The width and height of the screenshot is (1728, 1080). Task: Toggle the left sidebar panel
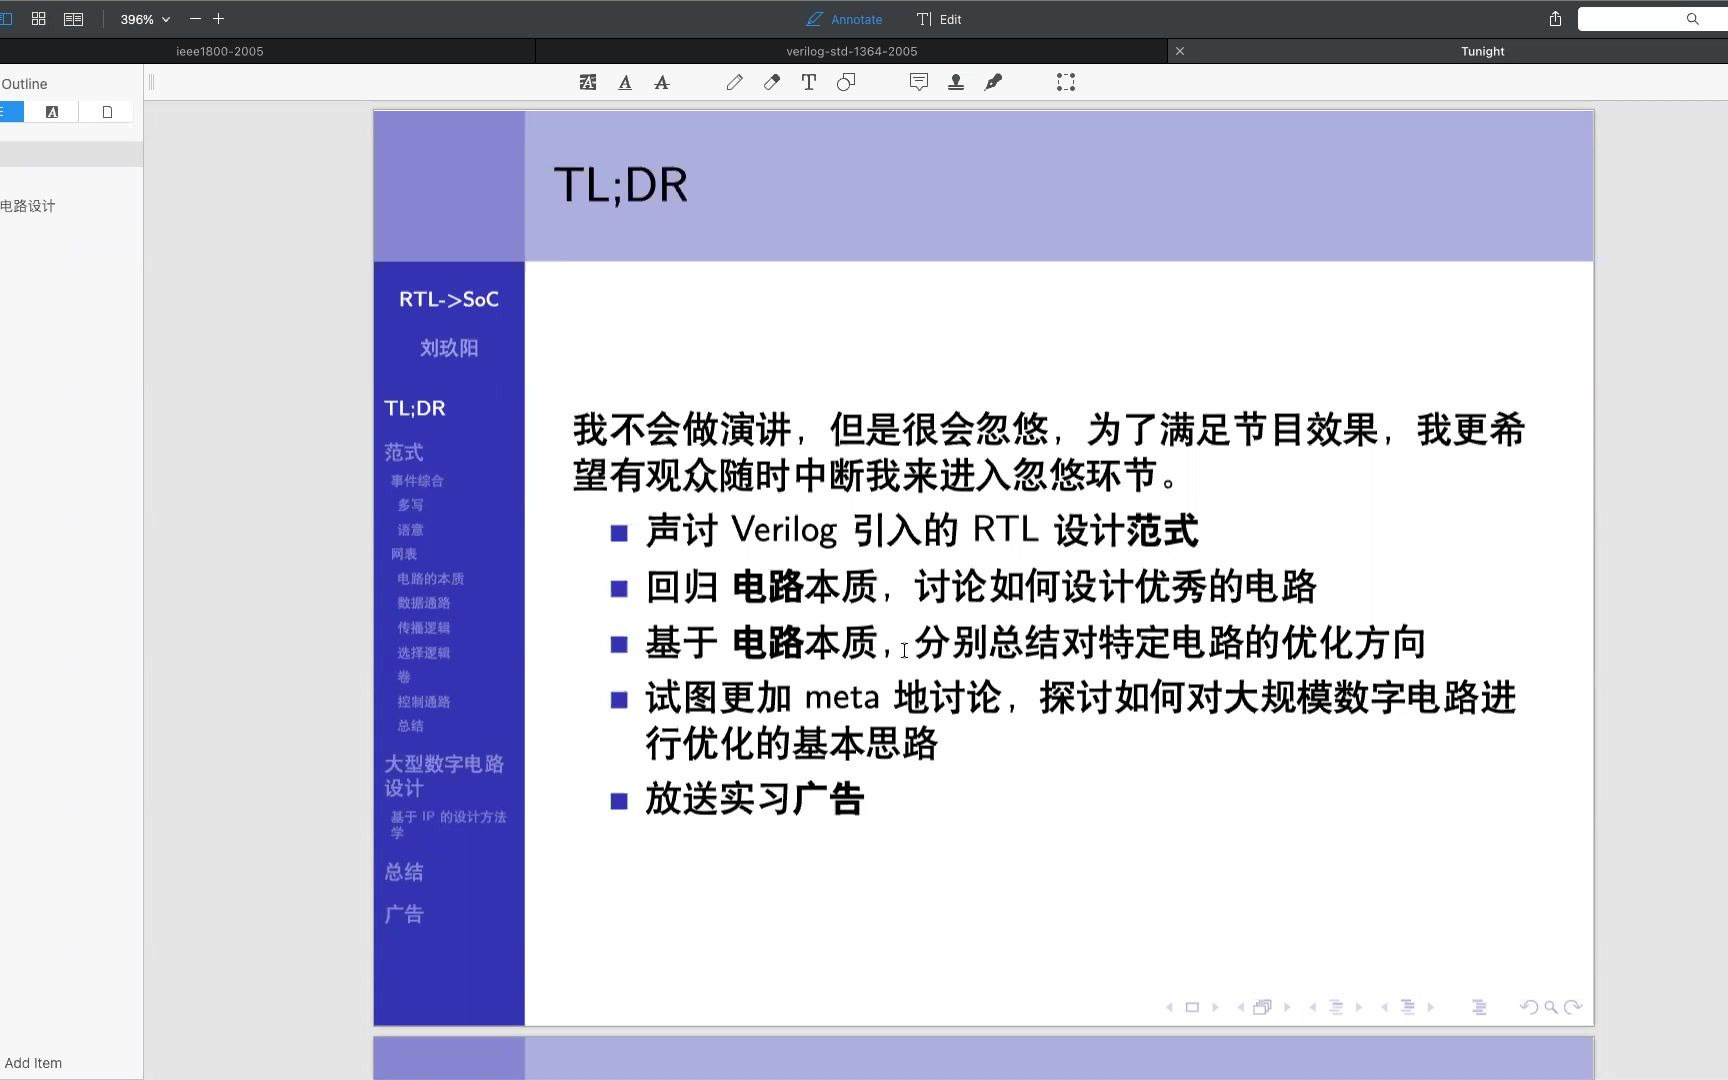point(6,19)
